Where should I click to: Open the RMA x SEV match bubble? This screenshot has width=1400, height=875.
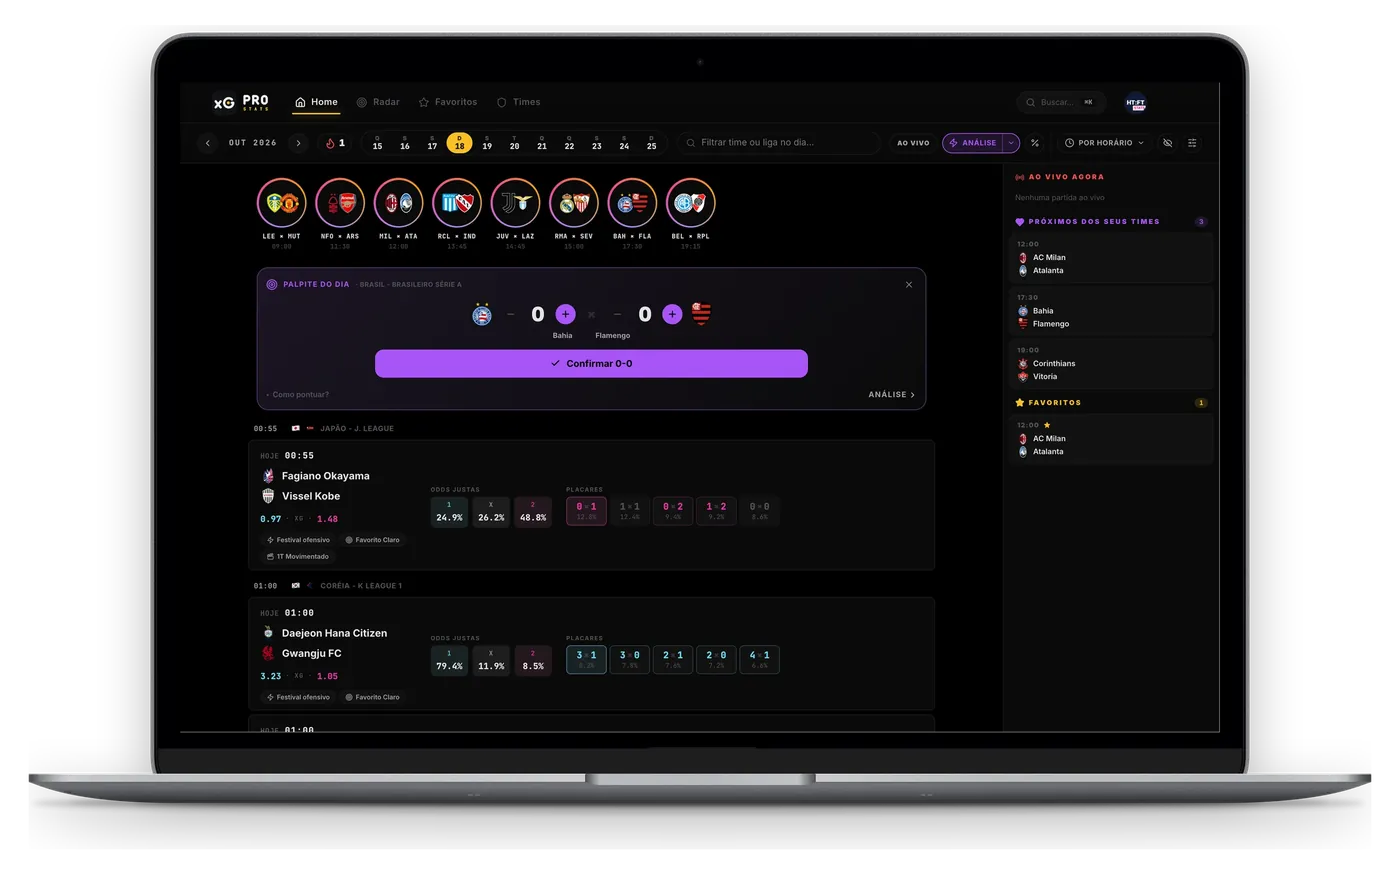[573, 203]
